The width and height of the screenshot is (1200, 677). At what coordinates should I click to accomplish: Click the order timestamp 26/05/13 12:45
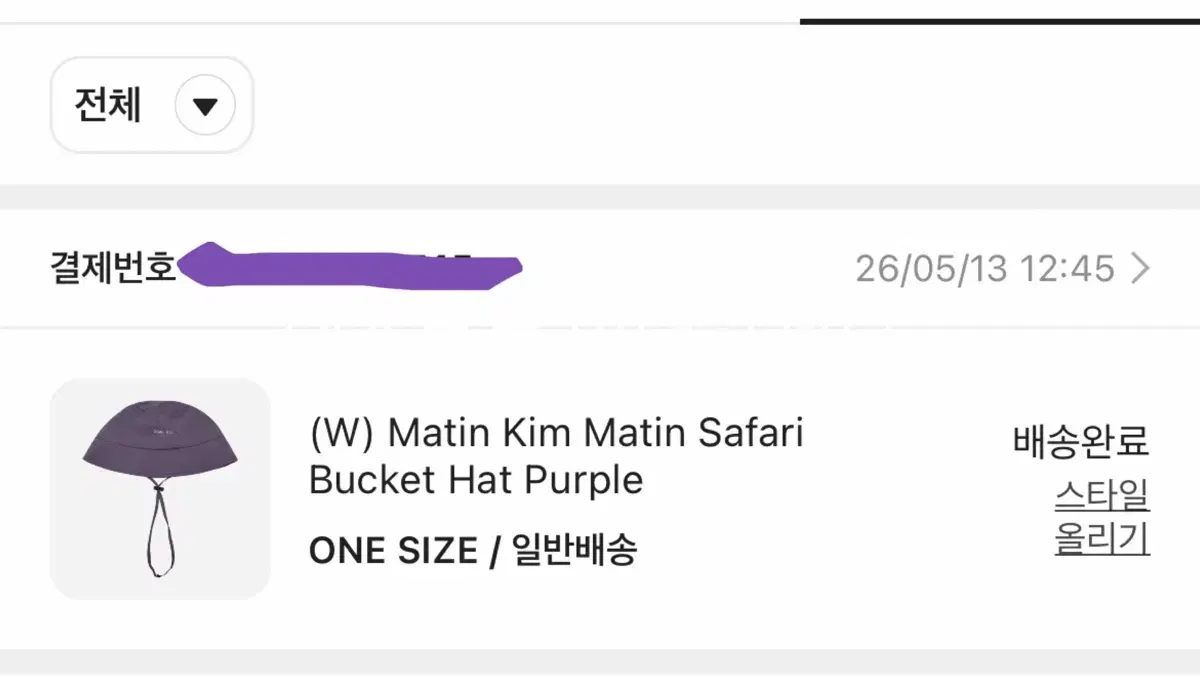[985, 268]
